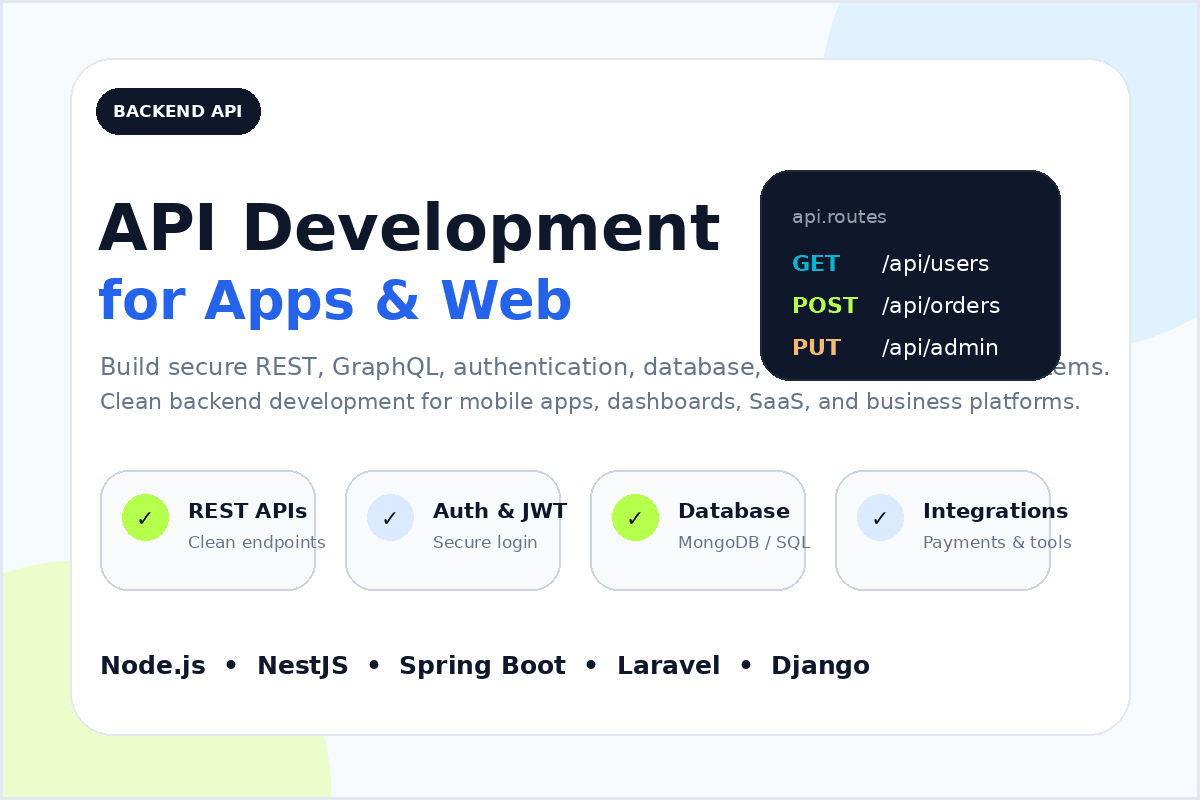Click the /api/orders route
The height and width of the screenshot is (800, 1200).
tap(941, 306)
